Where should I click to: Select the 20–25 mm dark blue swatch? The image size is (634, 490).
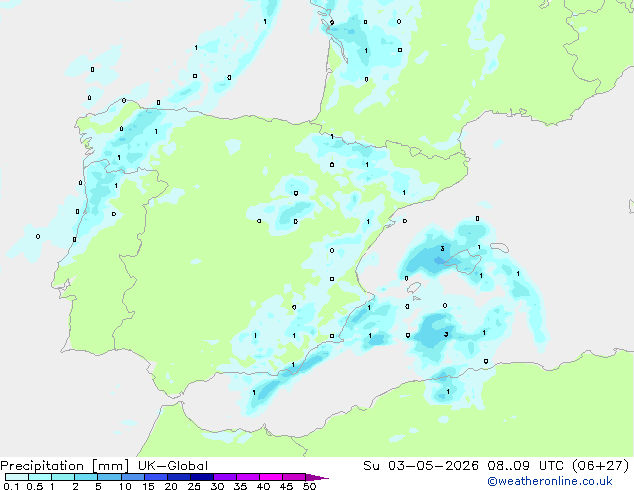pyautogui.click(x=178, y=477)
